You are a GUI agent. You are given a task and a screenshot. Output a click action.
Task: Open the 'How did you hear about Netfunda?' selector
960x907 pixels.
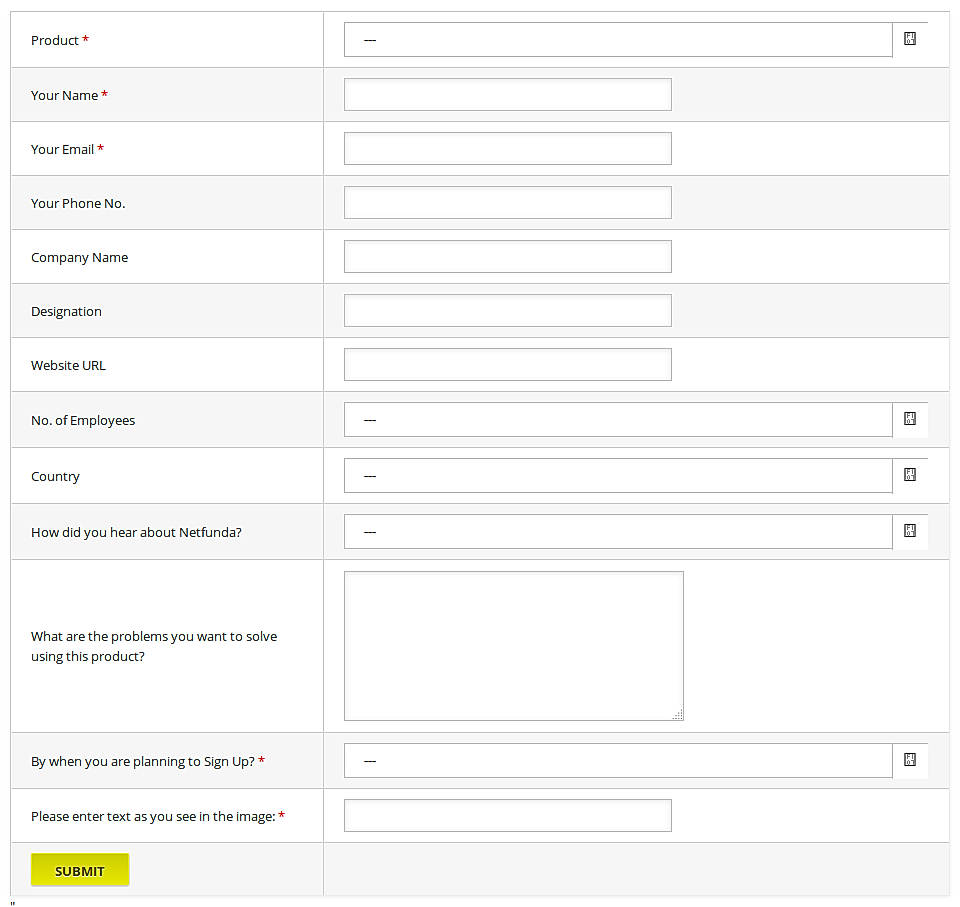[x=617, y=531]
